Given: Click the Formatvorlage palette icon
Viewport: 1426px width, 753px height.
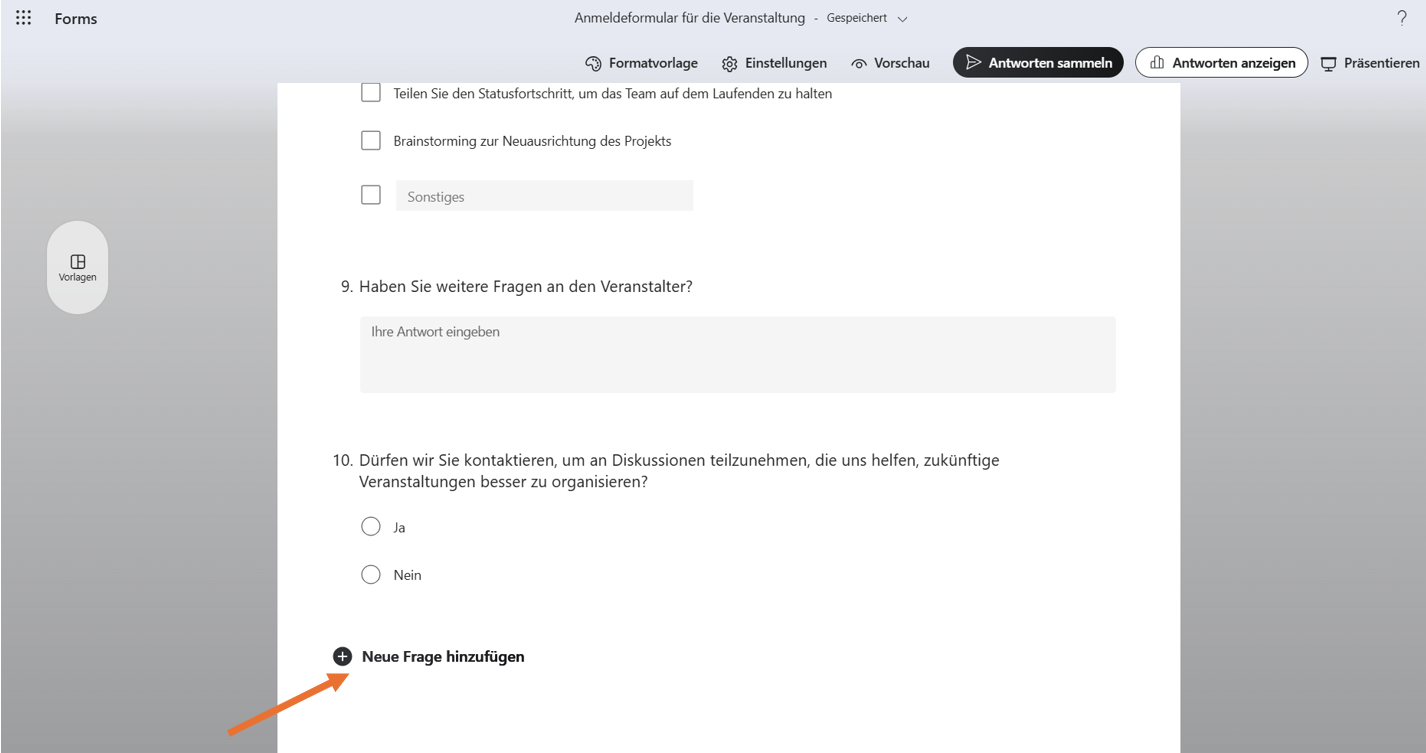Looking at the screenshot, I should [x=593, y=63].
